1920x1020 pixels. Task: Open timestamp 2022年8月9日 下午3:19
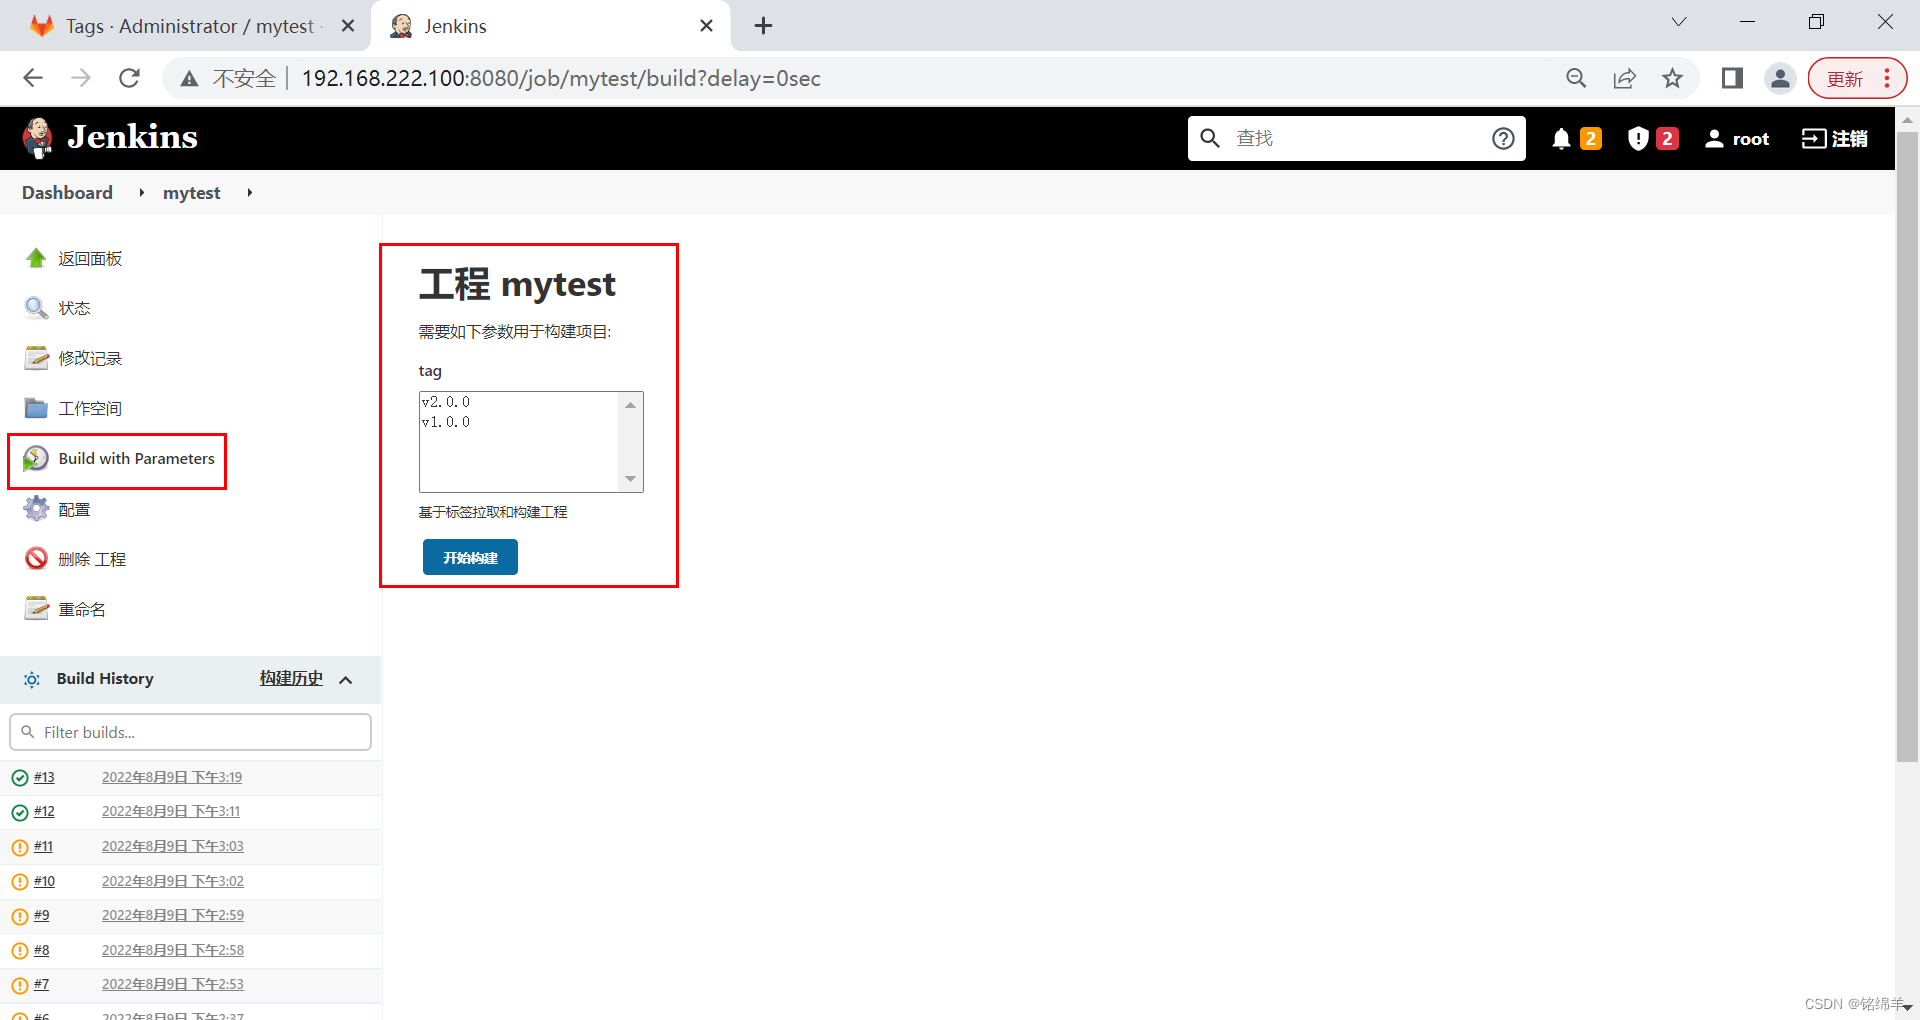pyautogui.click(x=172, y=777)
